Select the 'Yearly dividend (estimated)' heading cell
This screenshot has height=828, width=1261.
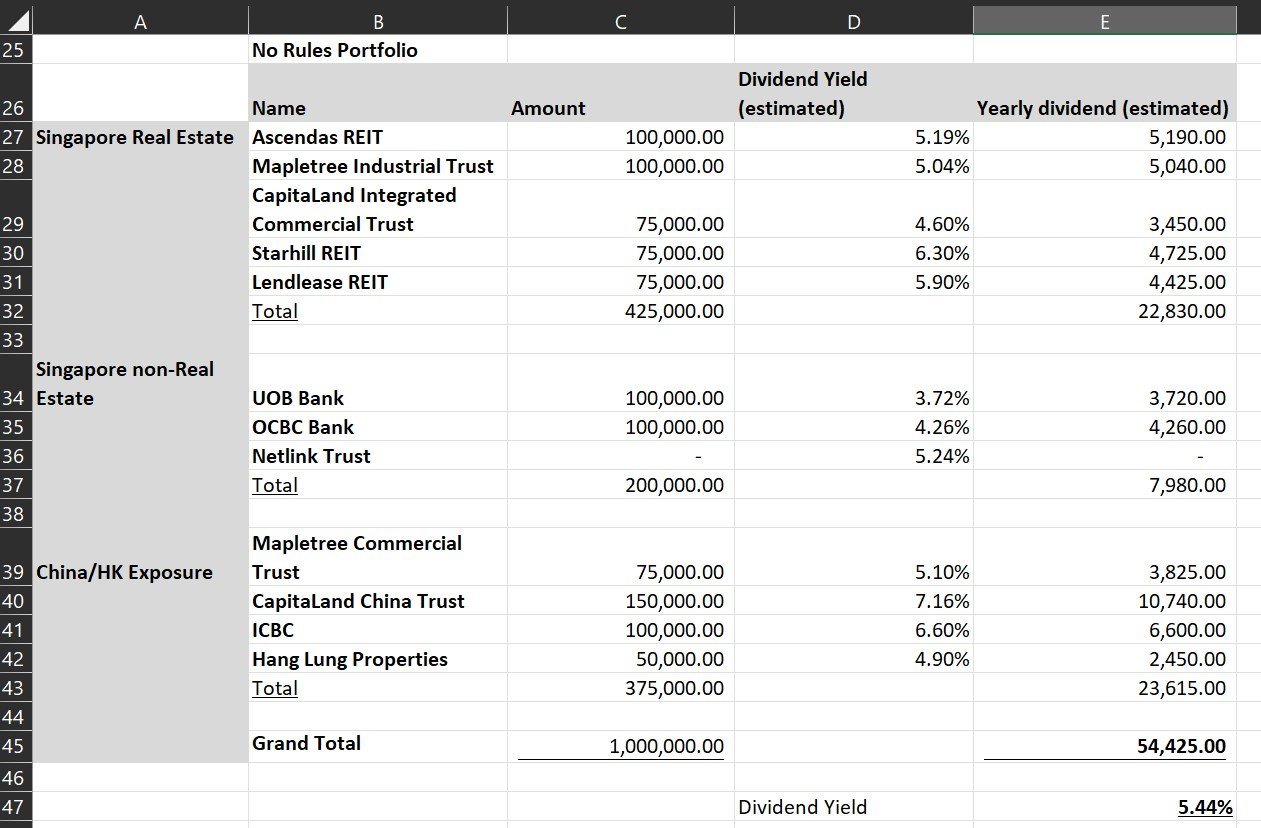pos(1105,94)
